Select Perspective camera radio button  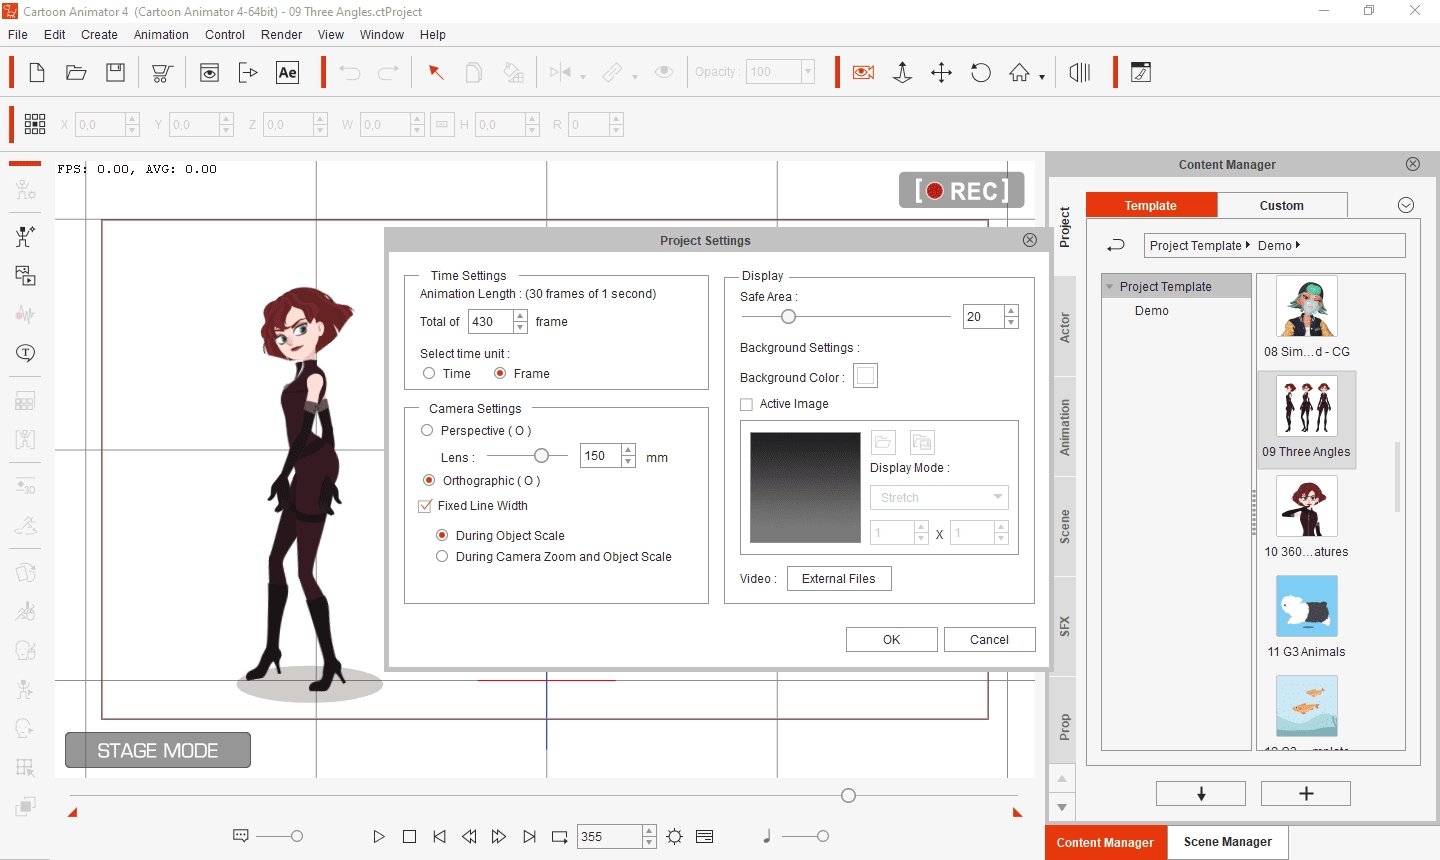pos(427,431)
